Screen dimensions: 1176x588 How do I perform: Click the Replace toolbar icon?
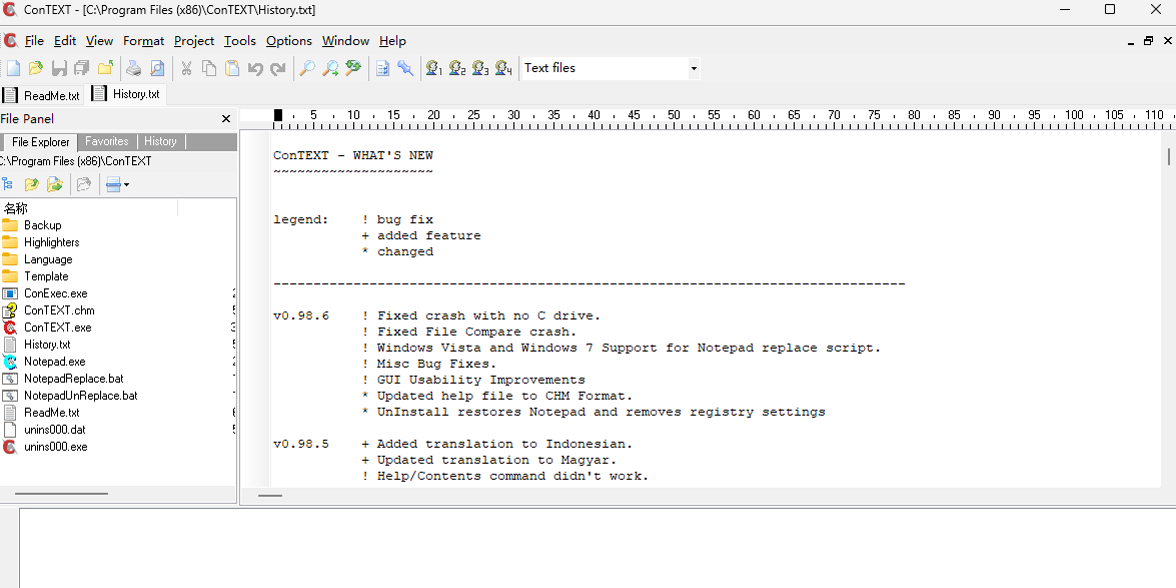pyautogui.click(x=353, y=68)
